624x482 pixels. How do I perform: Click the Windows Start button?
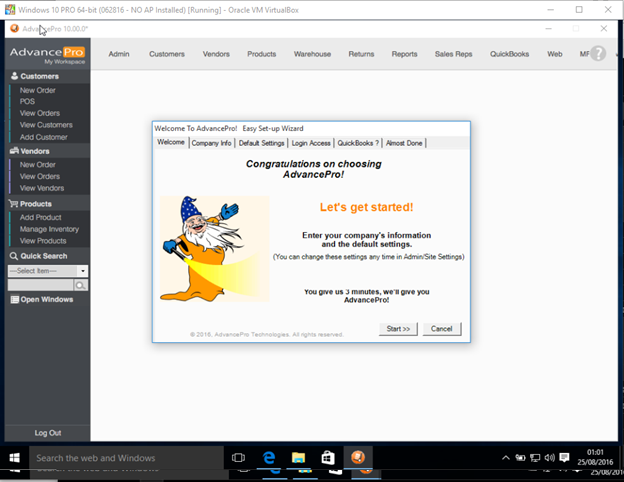[x=14, y=458]
